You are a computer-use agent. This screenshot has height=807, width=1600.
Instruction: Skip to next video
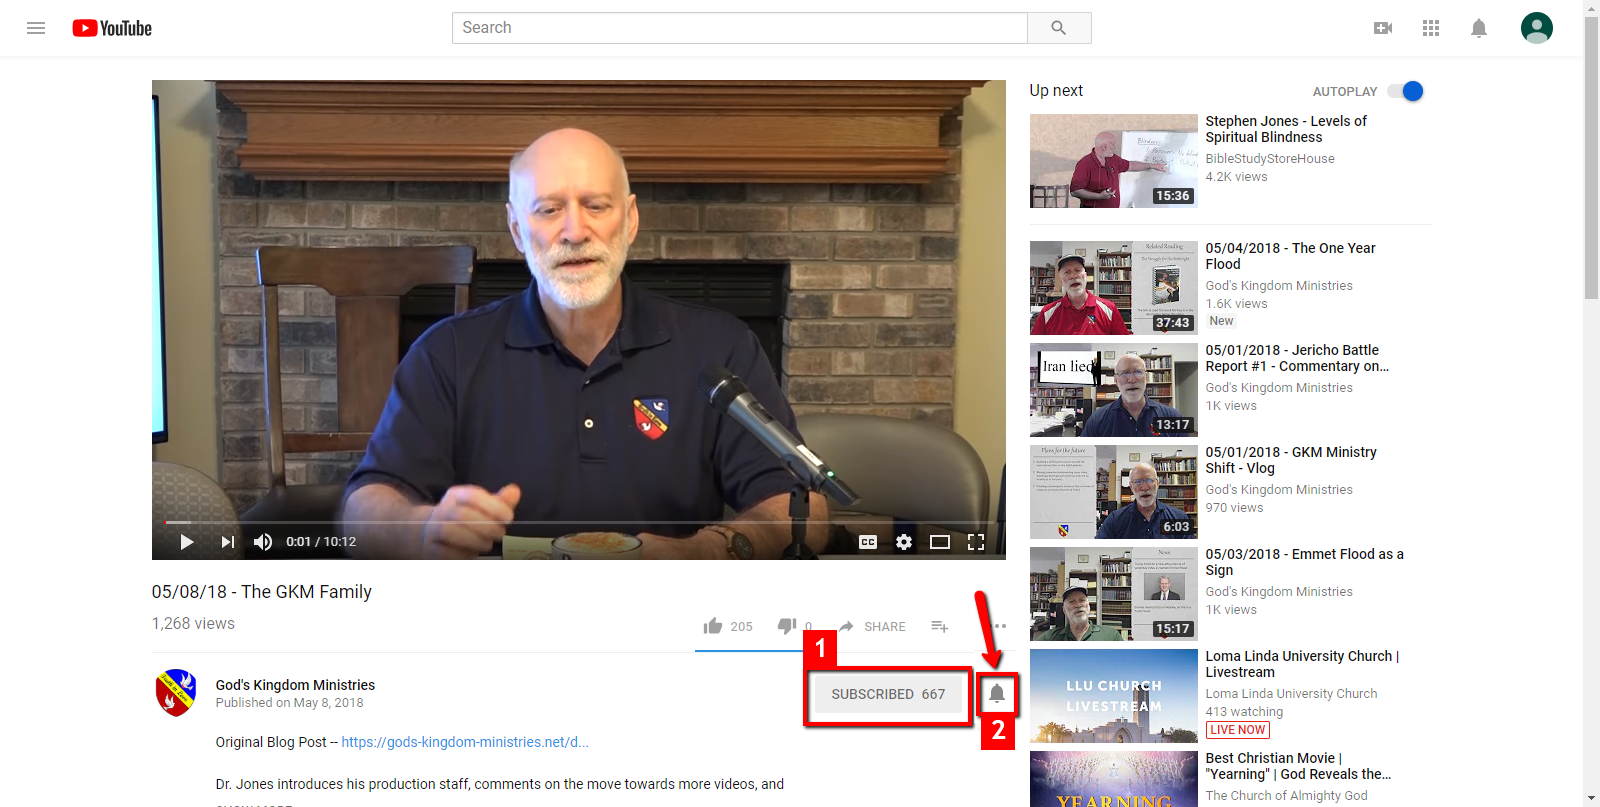227,542
